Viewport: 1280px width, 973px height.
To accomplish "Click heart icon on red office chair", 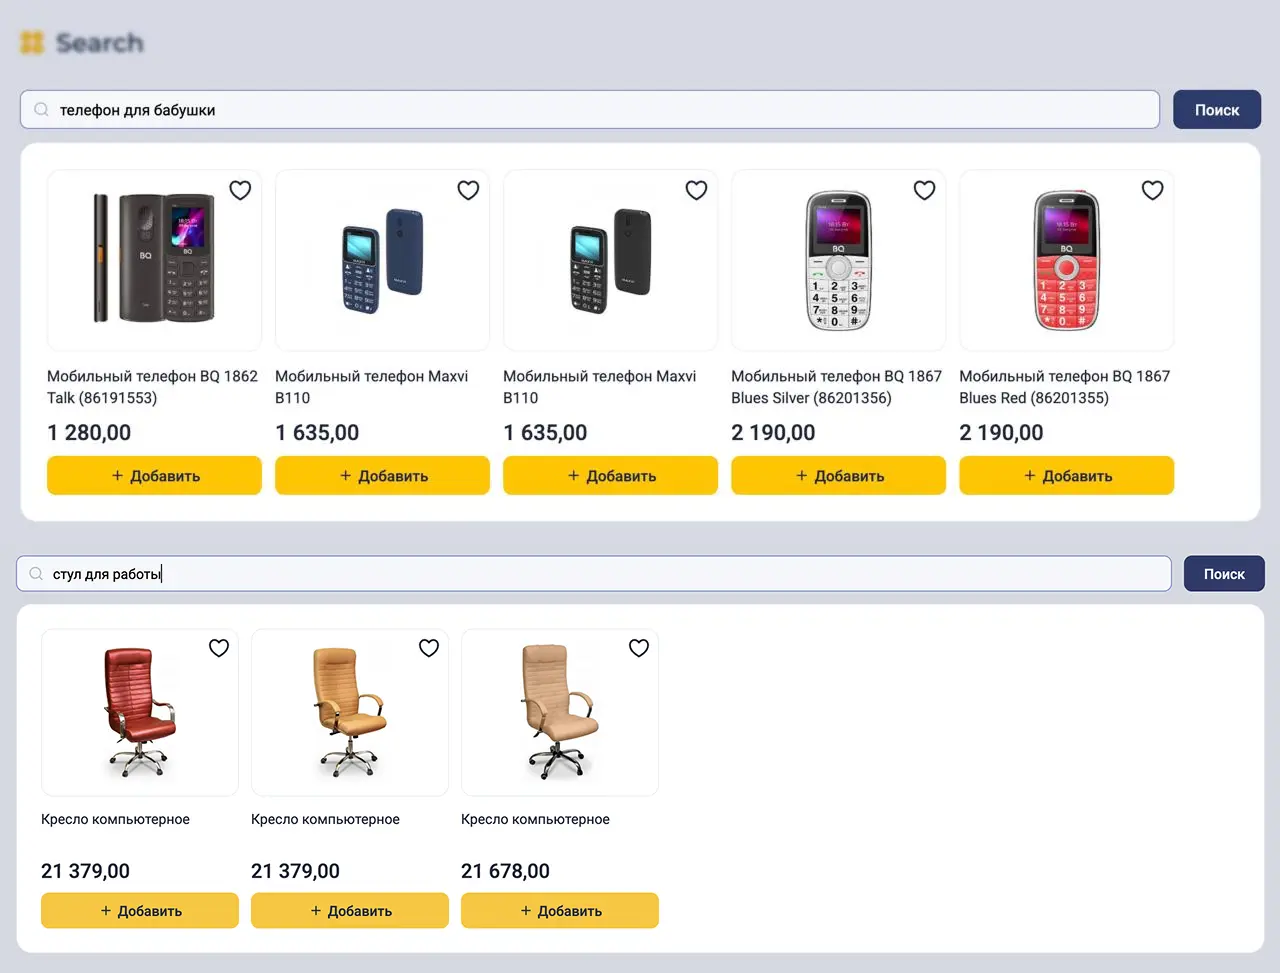I will pos(219,648).
